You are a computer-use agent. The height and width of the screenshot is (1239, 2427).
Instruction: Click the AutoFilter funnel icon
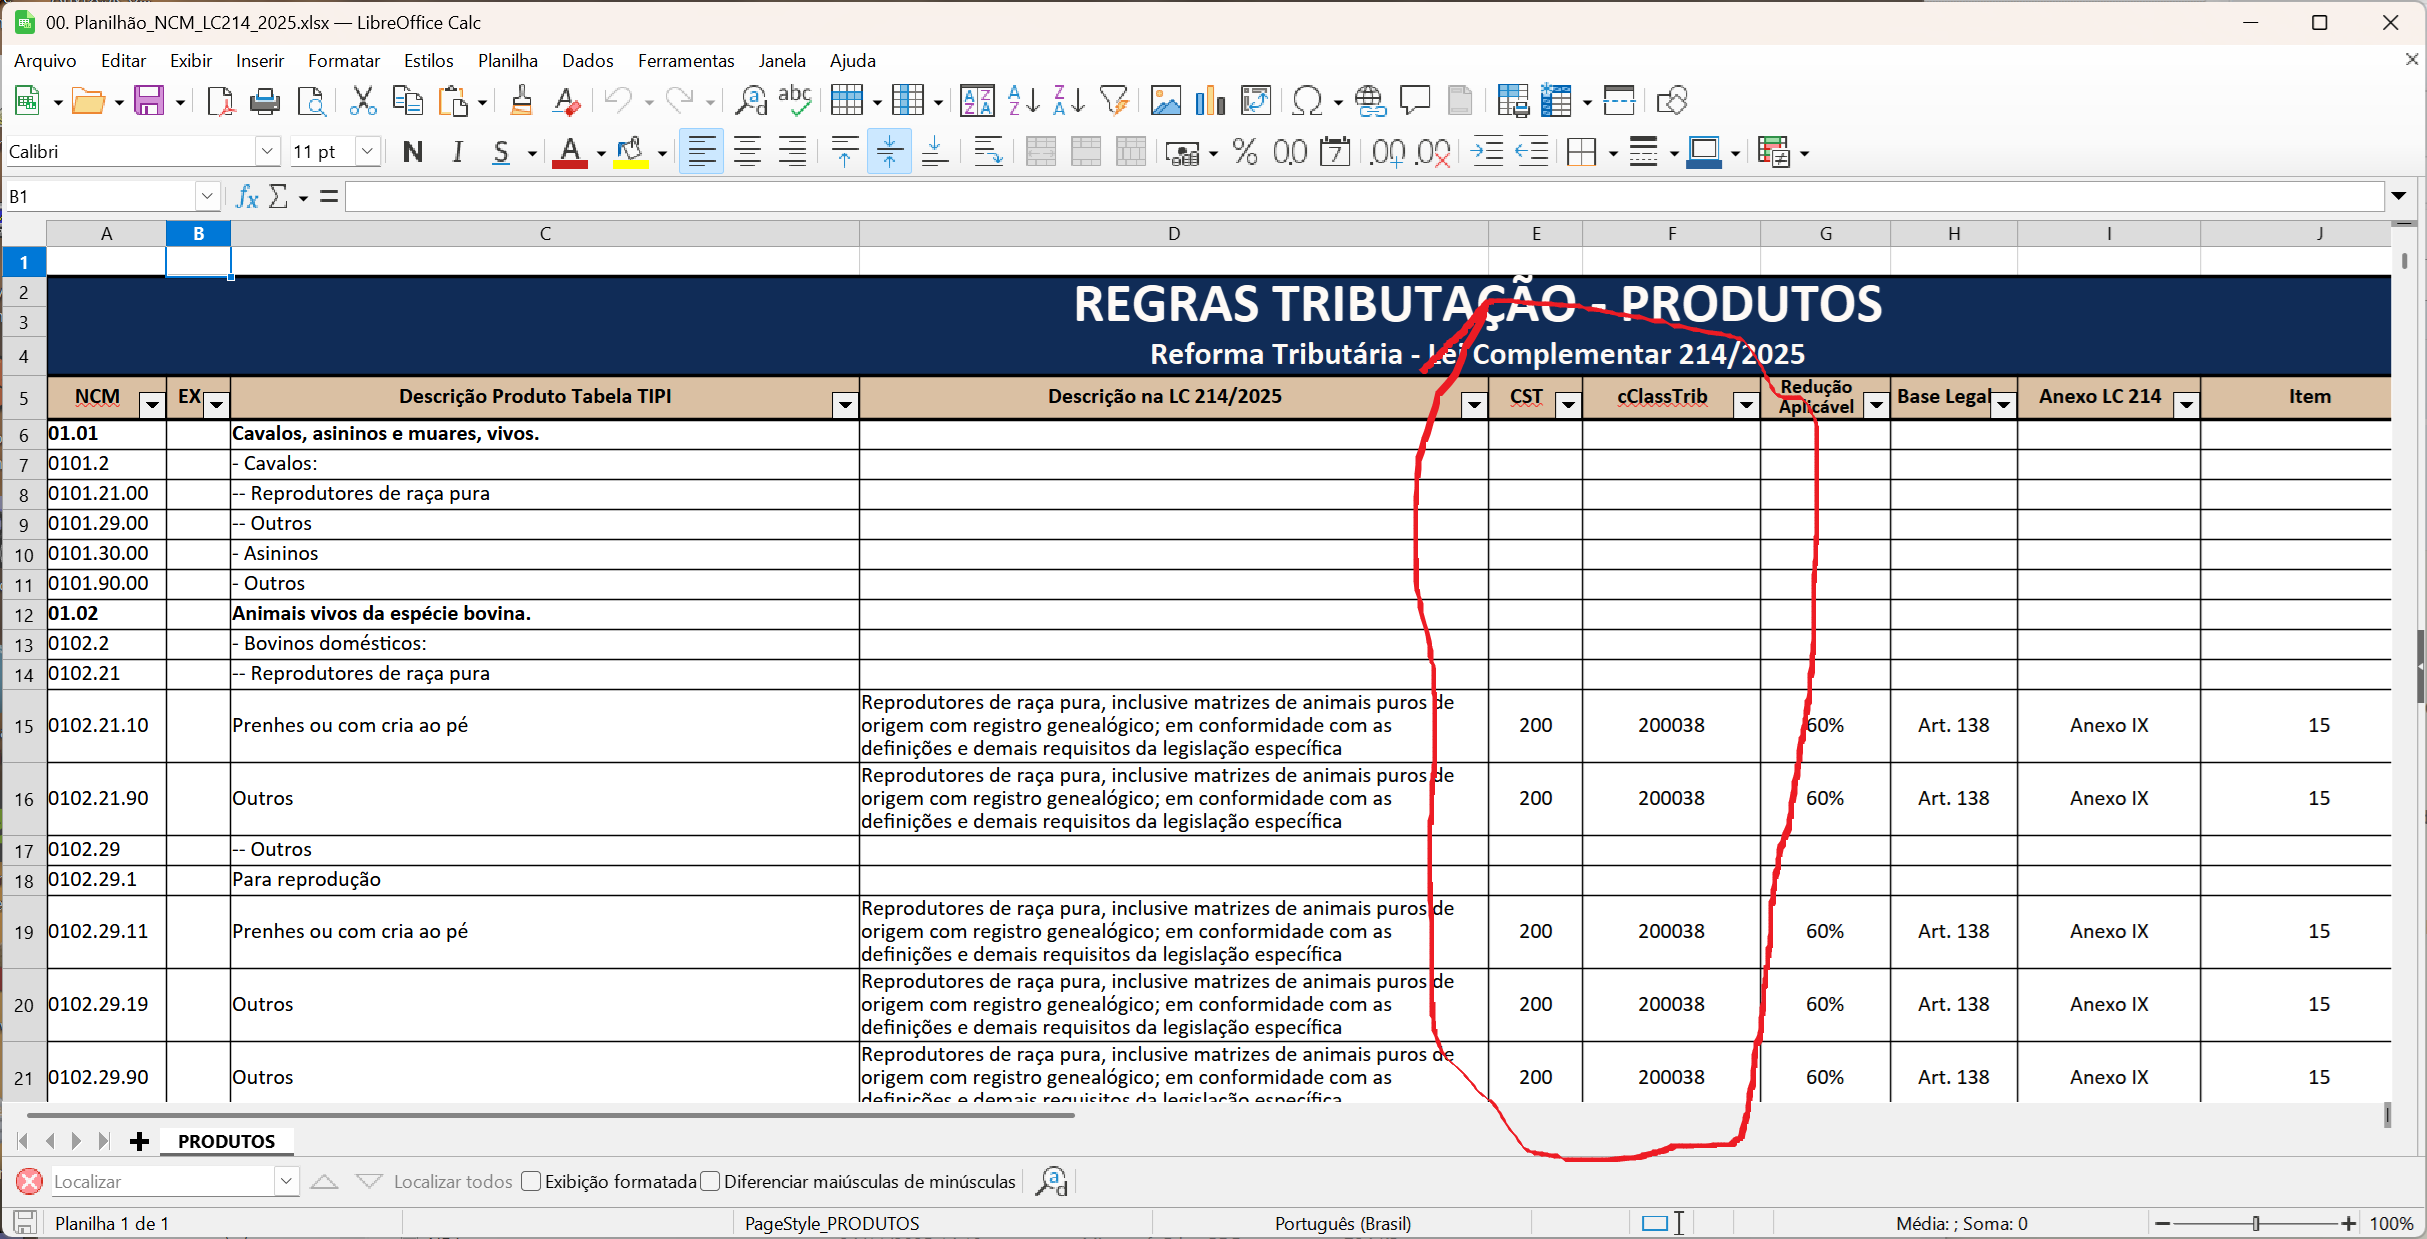1113,101
